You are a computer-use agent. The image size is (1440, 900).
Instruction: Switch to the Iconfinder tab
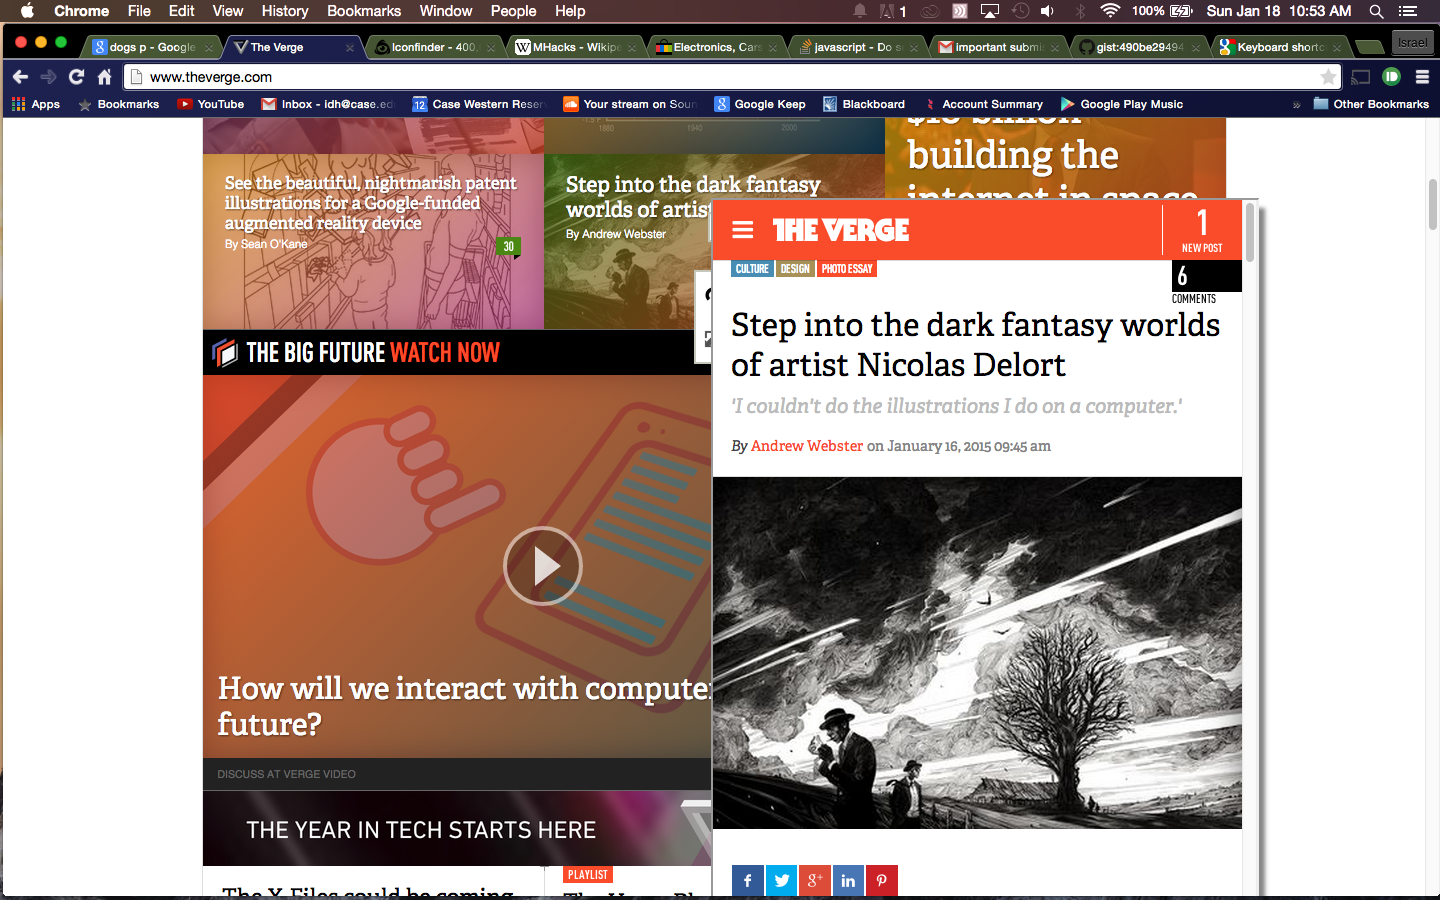pos(434,47)
